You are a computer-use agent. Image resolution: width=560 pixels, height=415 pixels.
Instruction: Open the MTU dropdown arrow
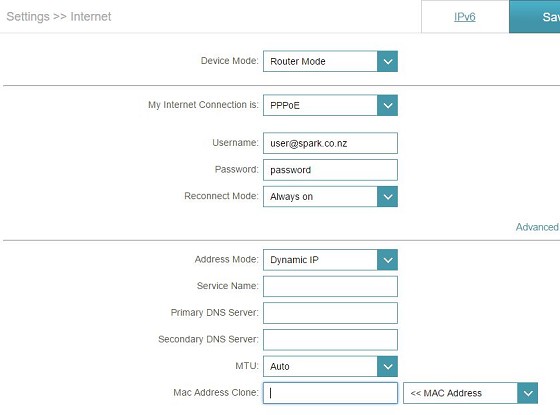coord(388,366)
